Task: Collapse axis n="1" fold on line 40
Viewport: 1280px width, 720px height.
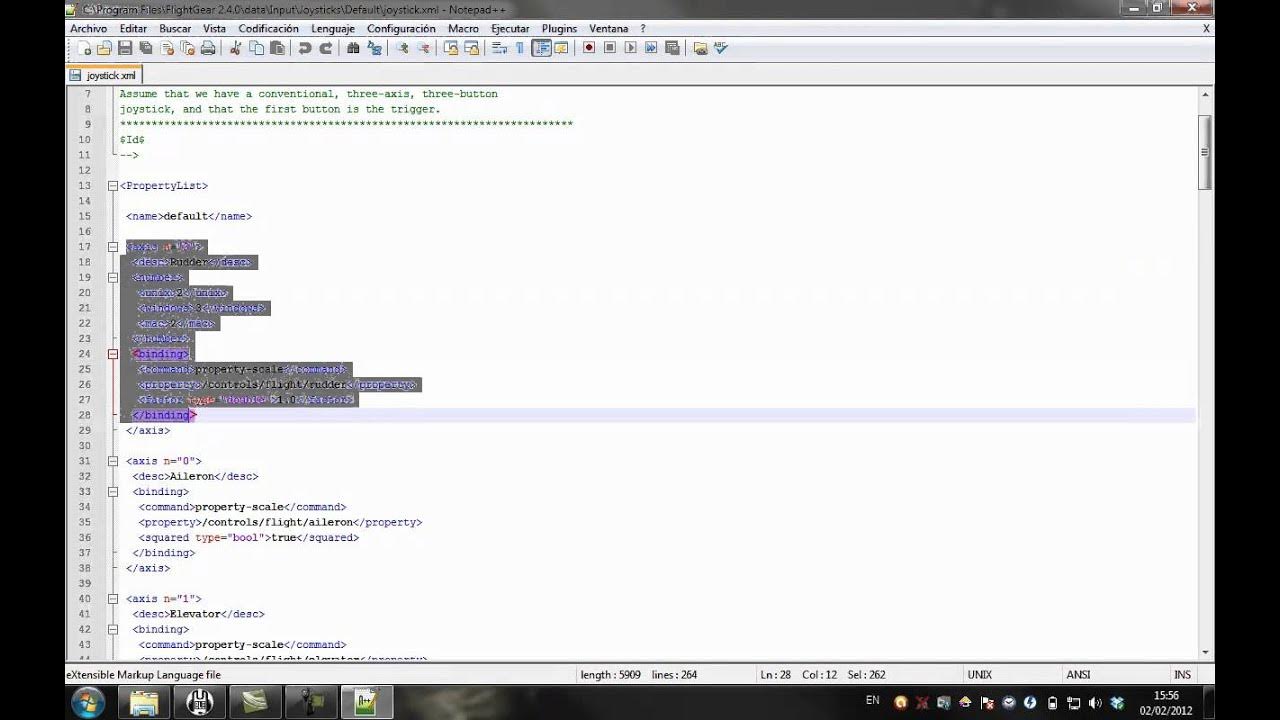Action: 113,599
